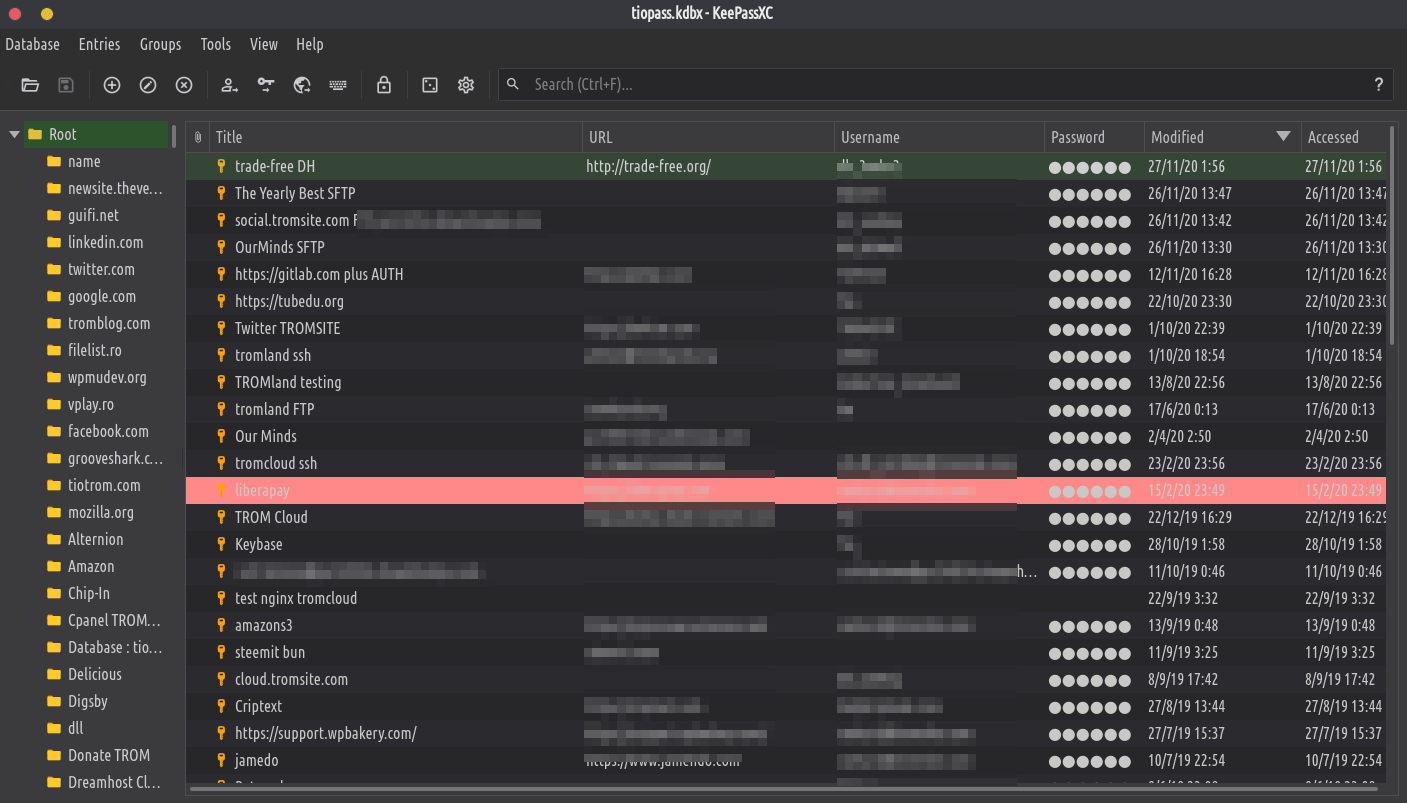
Task: Sort entries by the Username column header
Action: click(x=939, y=137)
